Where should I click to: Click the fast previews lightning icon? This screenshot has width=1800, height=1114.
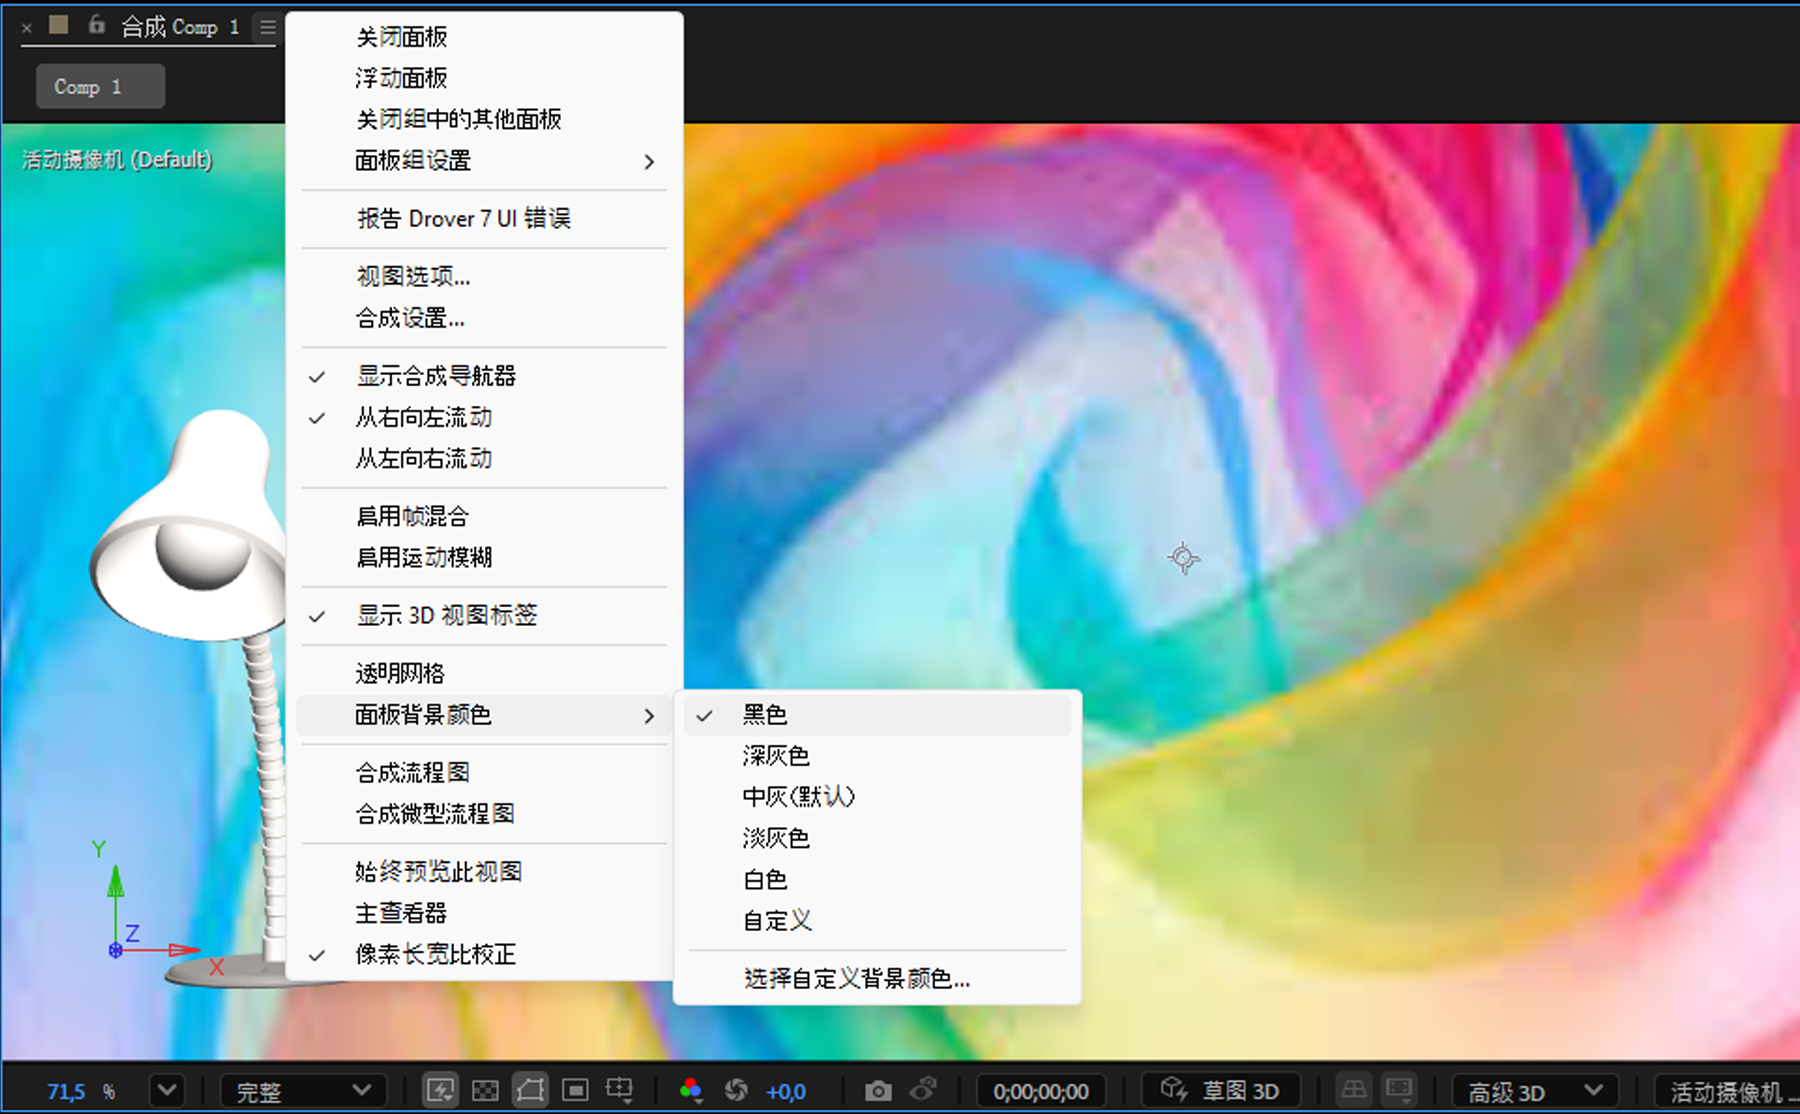[441, 1089]
